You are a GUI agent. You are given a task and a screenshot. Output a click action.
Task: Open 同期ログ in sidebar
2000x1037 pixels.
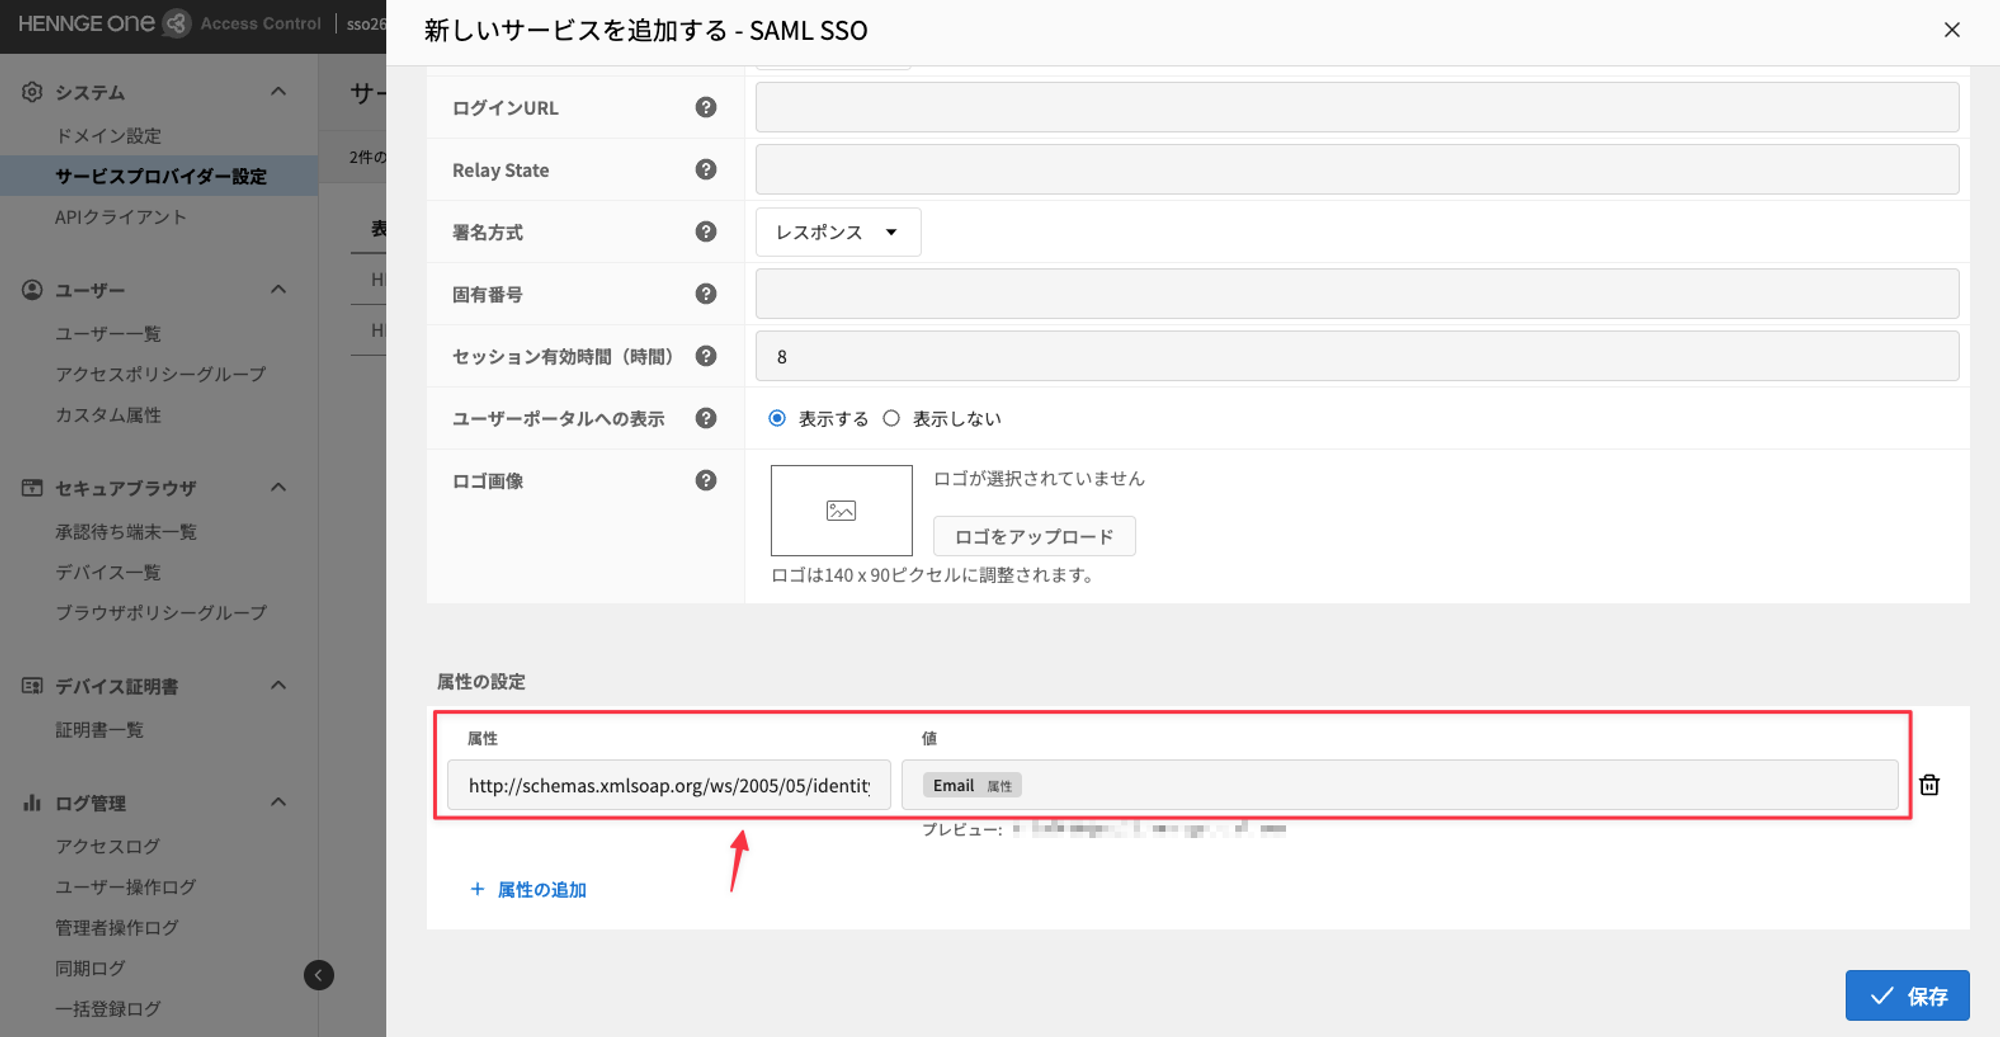click(90, 968)
